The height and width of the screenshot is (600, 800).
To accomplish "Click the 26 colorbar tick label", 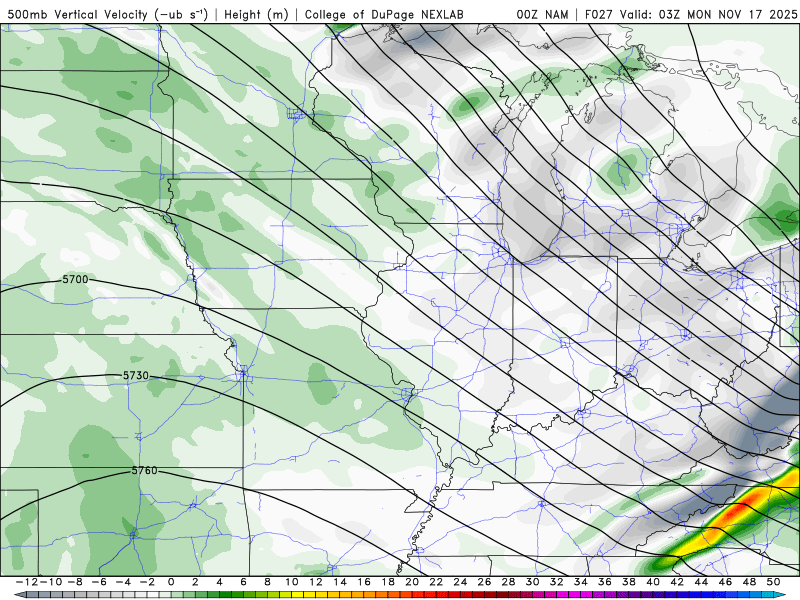I will click(x=484, y=582).
